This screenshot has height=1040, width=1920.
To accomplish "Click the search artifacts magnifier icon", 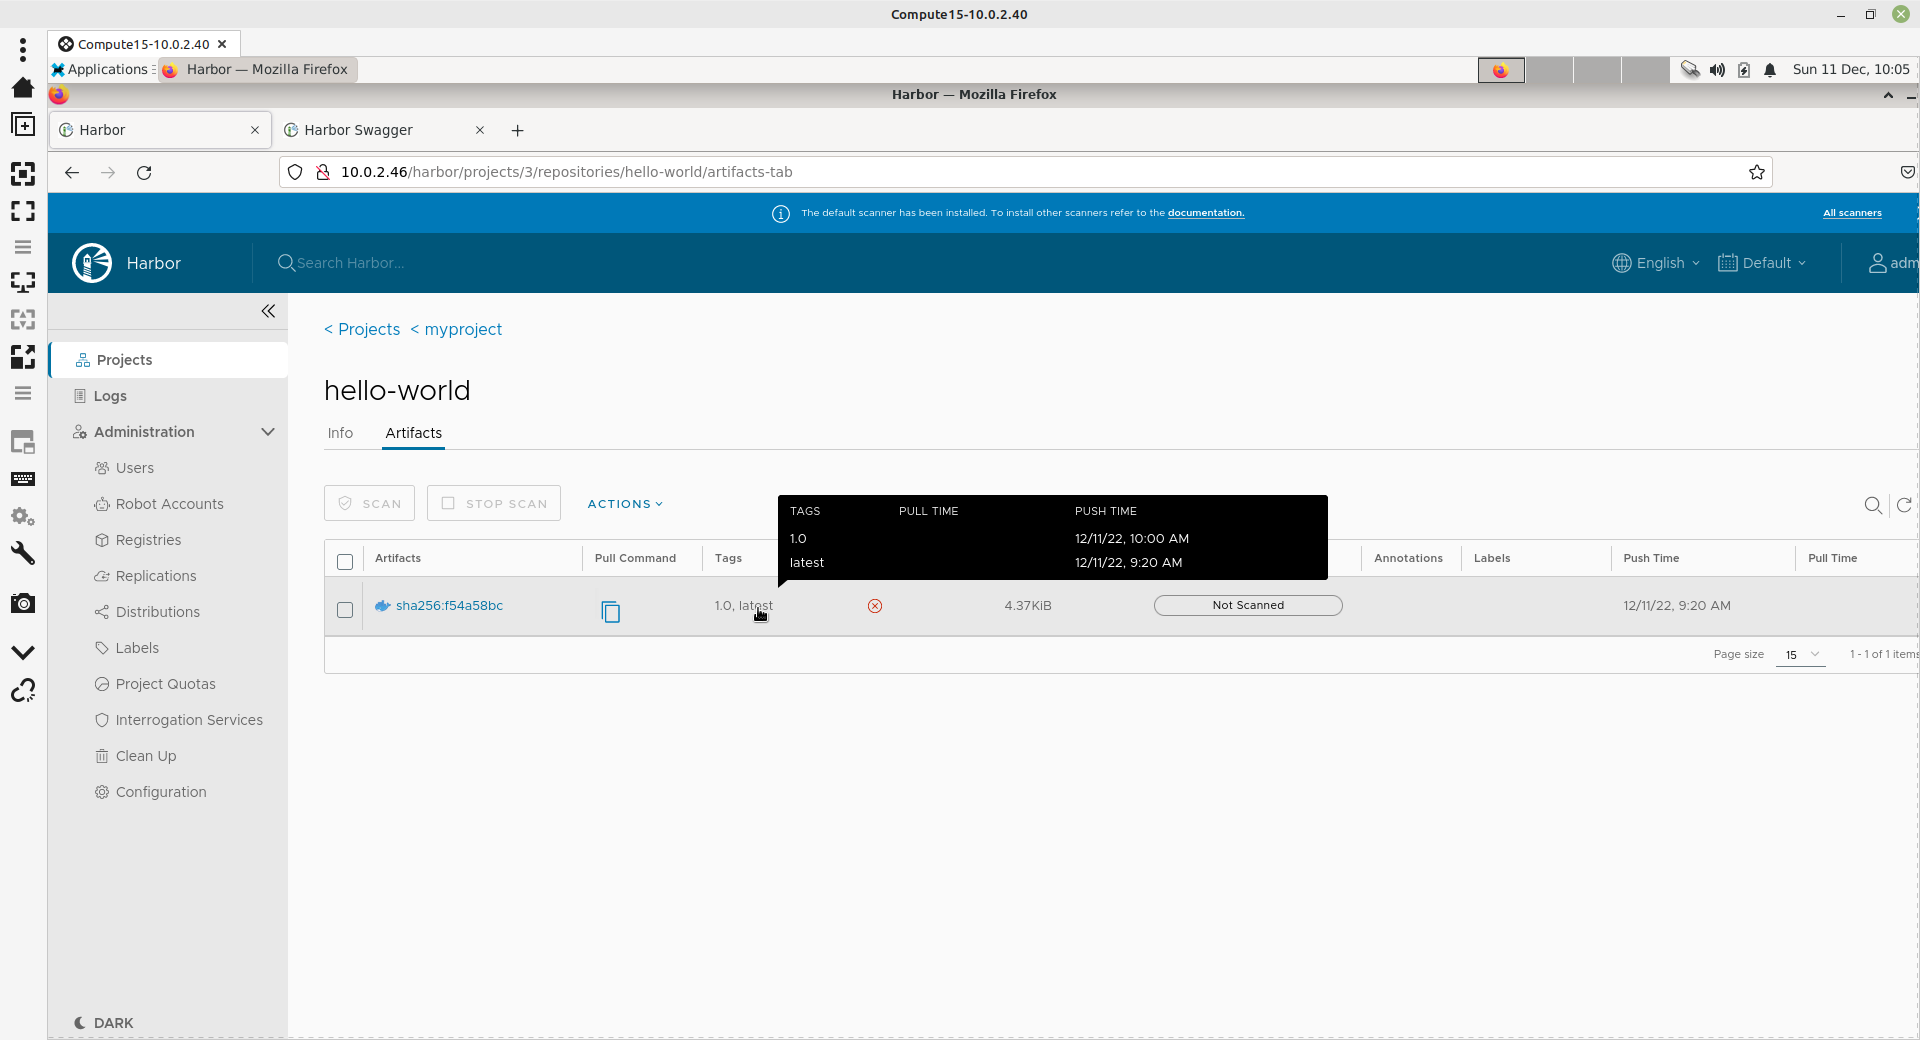I will (x=1872, y=506).
